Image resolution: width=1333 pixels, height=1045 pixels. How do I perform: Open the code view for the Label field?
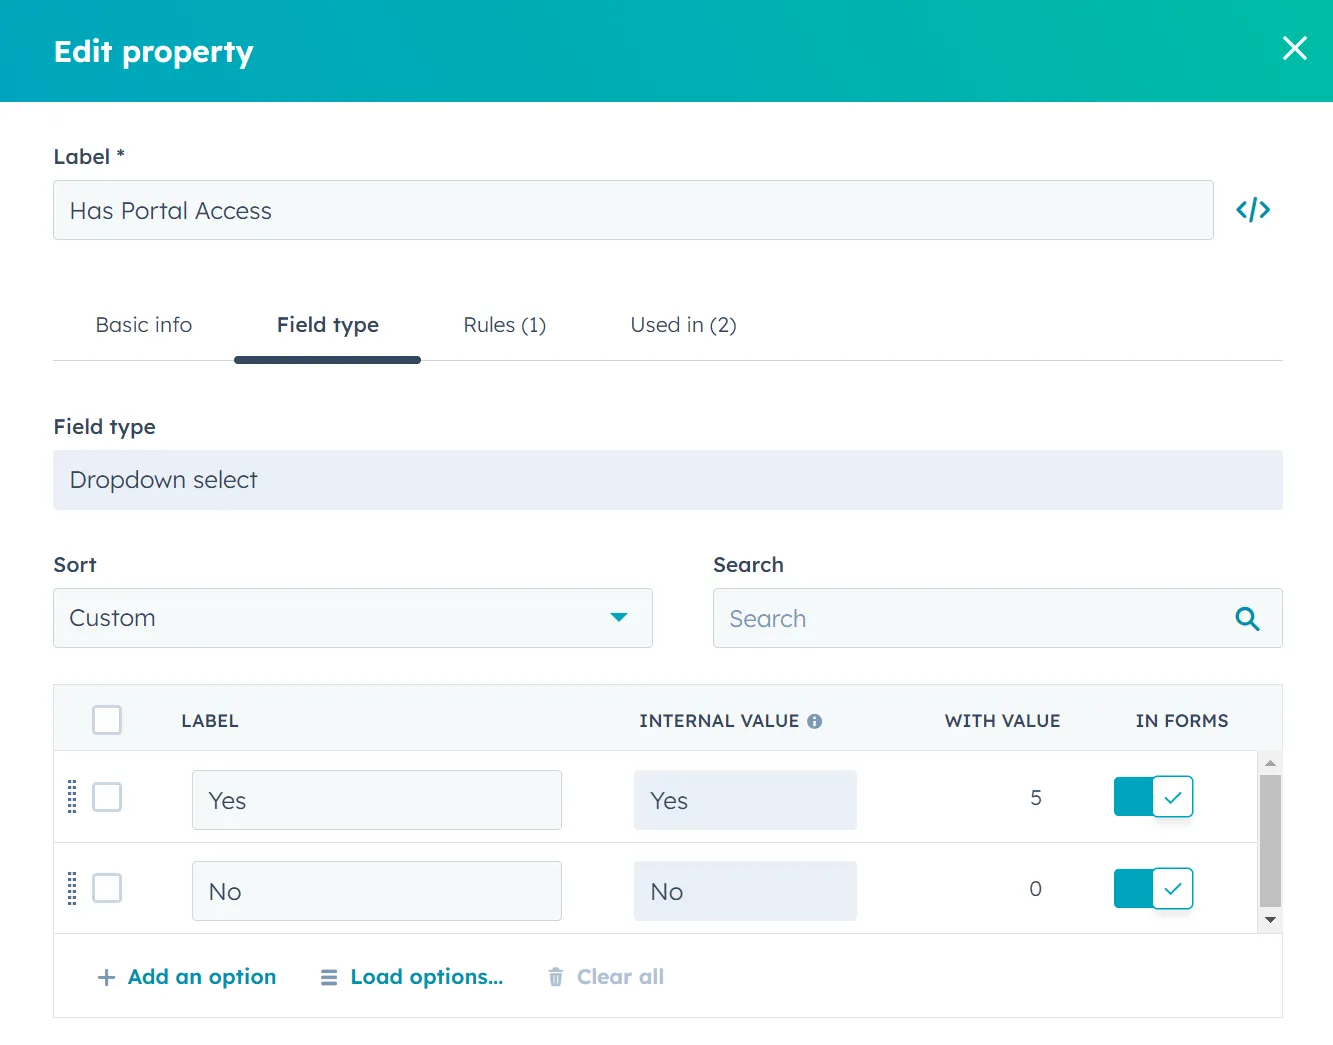[1253, 210]
